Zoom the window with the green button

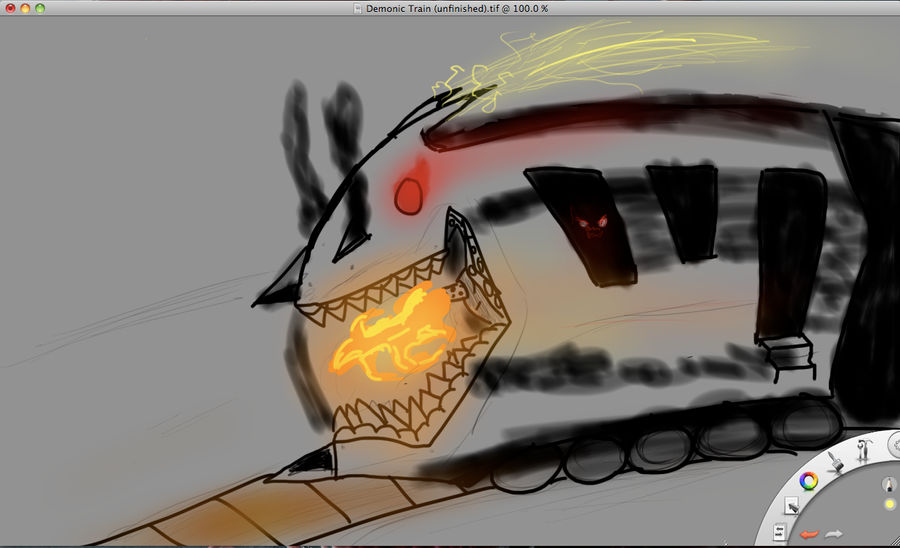pyautogui.click(x=40, y=8)
